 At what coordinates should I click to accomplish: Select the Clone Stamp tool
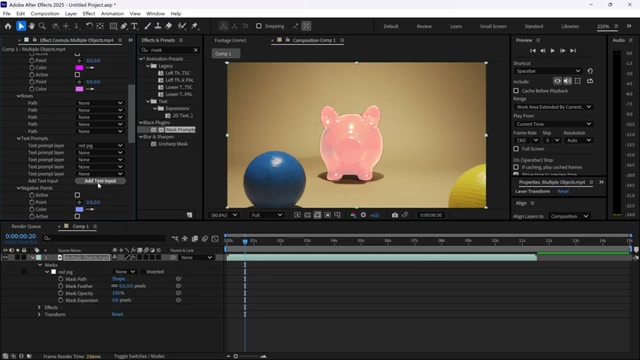158,26
